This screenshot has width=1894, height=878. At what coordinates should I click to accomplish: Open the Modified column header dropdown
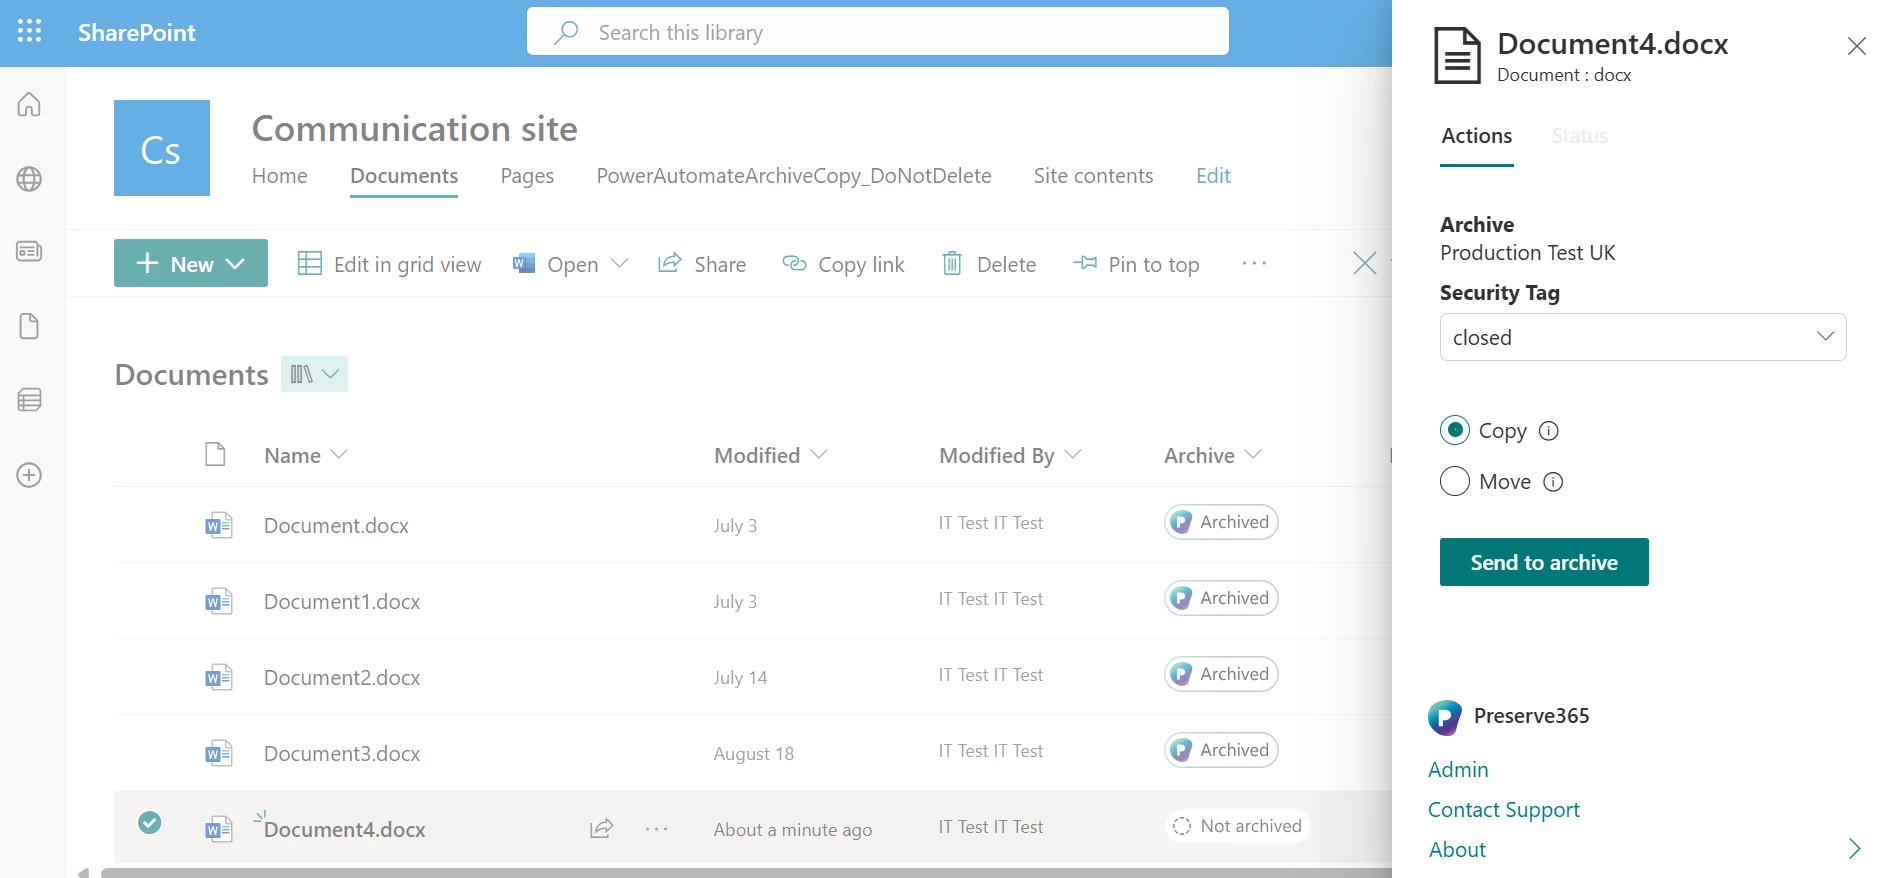pyautogui.click(x=770, y=455)
